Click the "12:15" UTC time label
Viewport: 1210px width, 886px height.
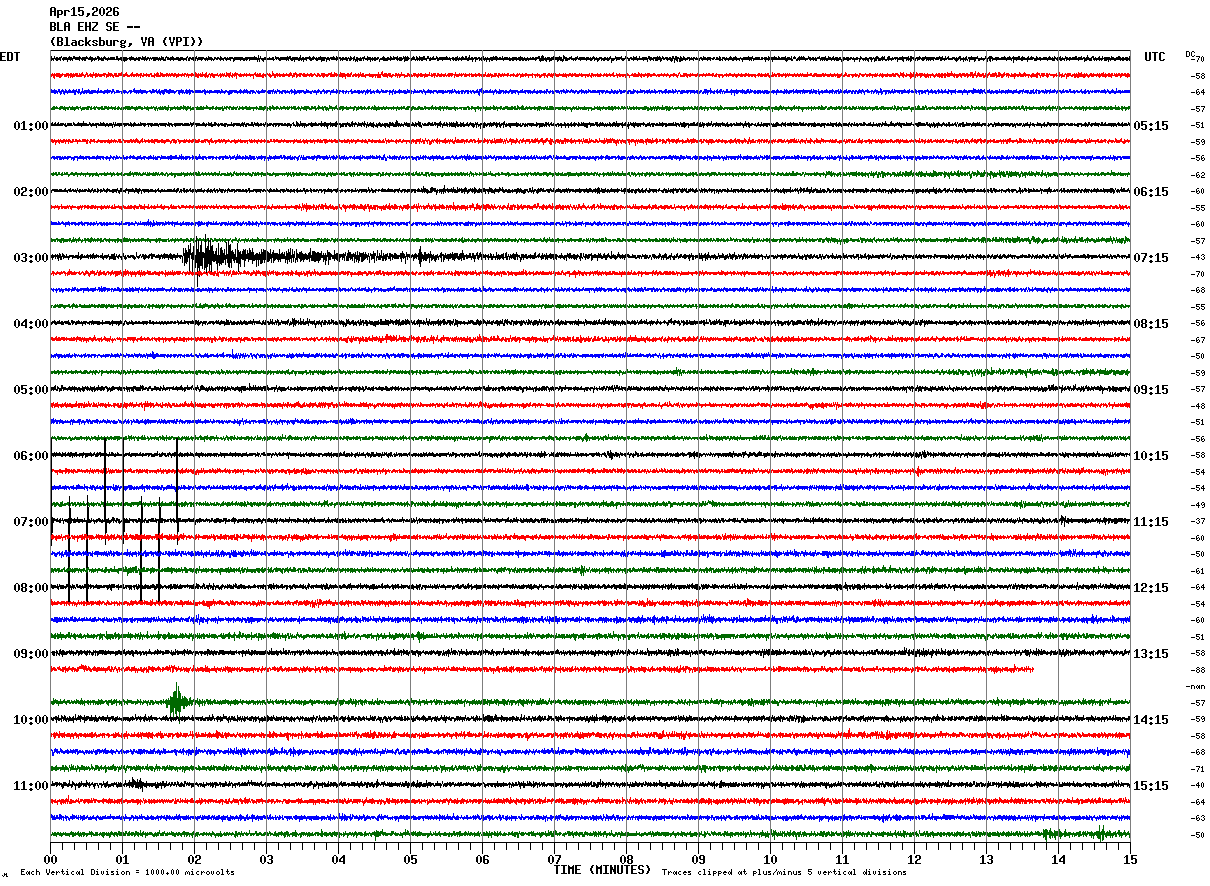click(x=1151, y=588)
